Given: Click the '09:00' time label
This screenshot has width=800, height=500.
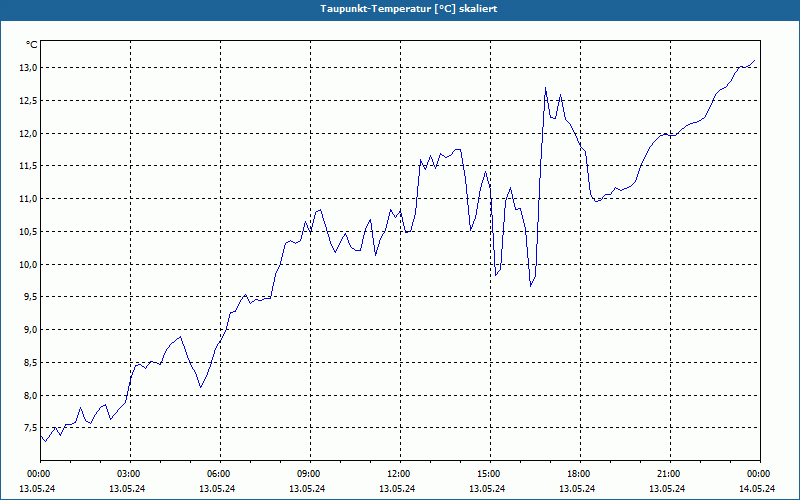Looking at the screenshot, I should pos(308,474).
